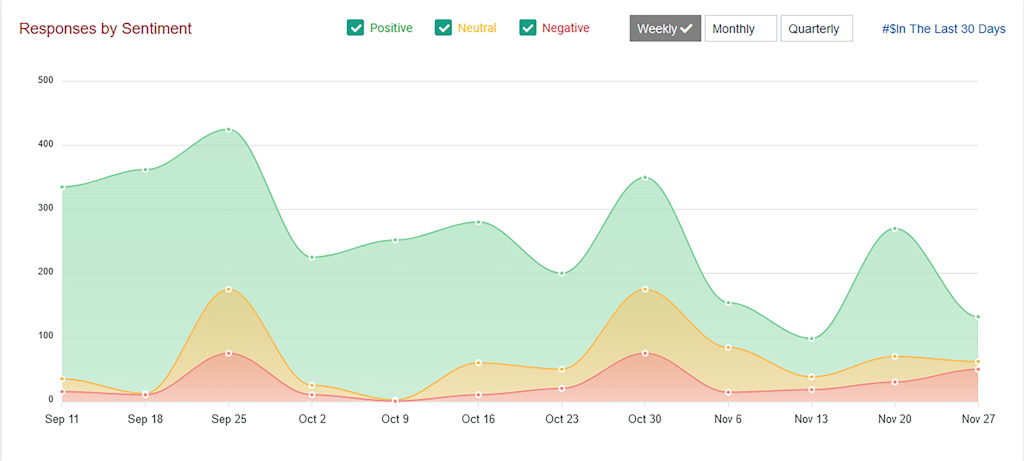Disable the Negative sentiment checkbox
The height and width of the screenshot is (461, 1024).
(x=528, y=28)
